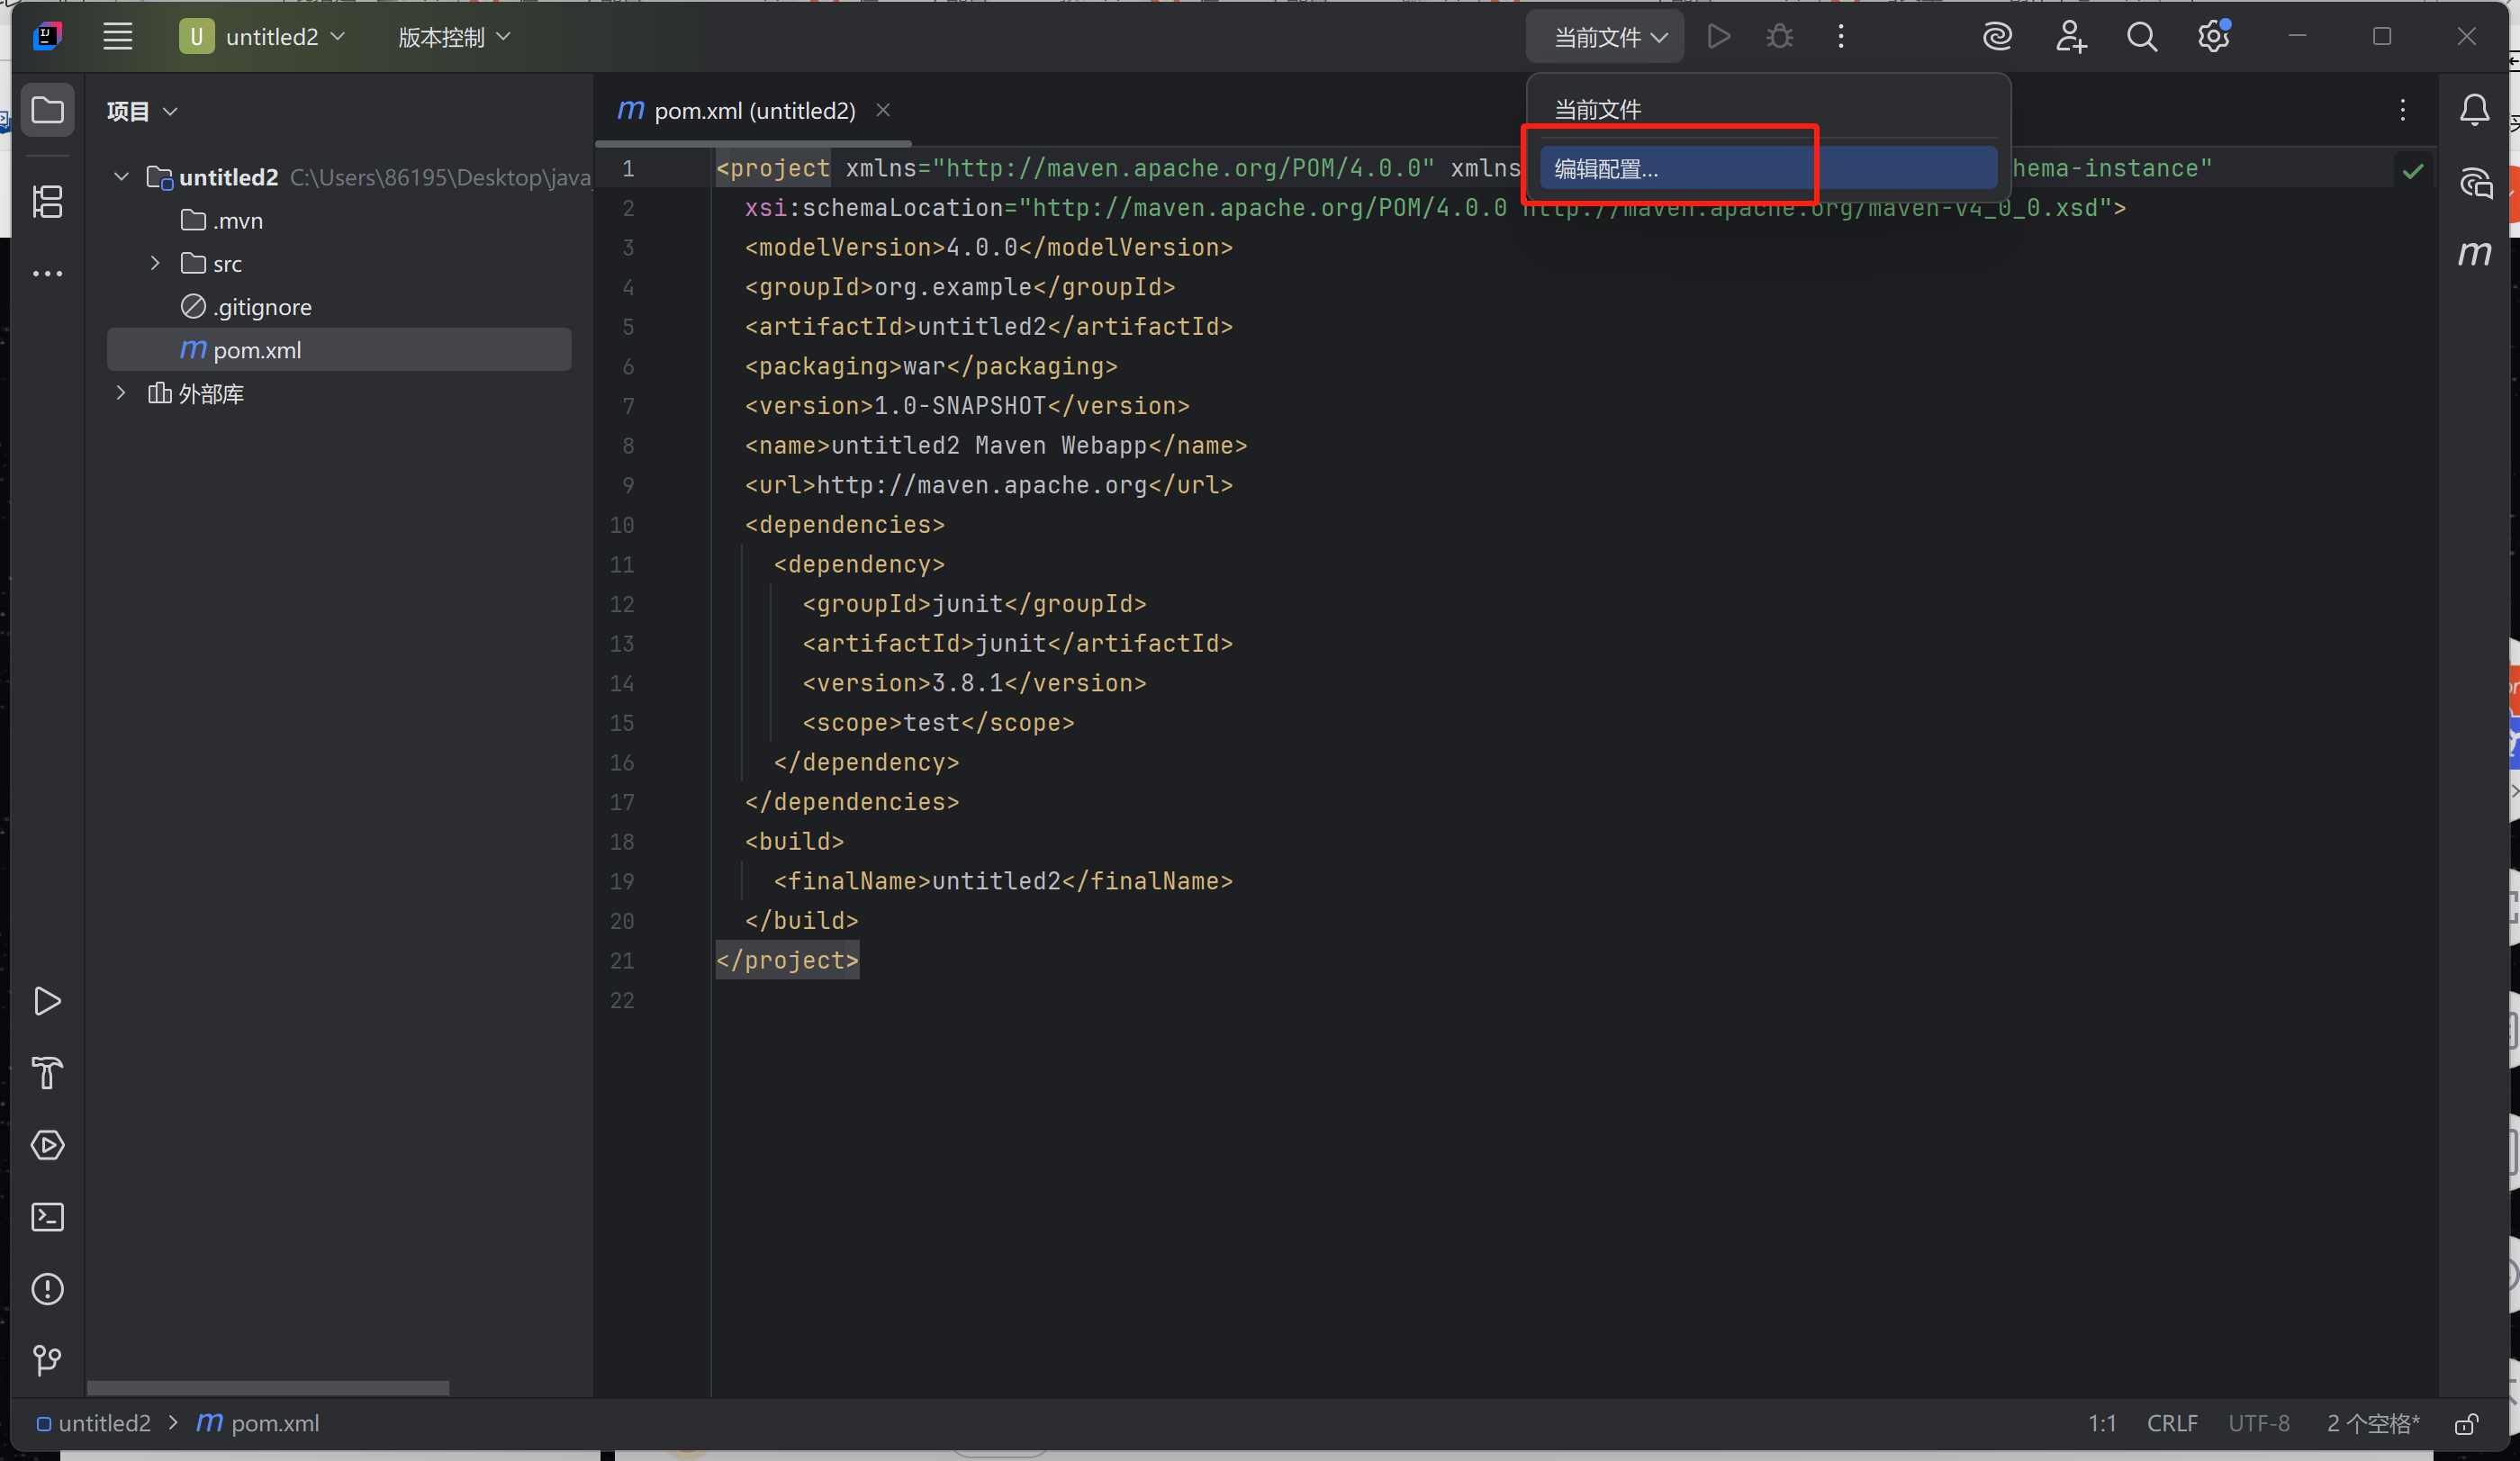Open the Problems tool window
The width and height of the screenshot is (2520, 1461).
tap(47, 1289)
